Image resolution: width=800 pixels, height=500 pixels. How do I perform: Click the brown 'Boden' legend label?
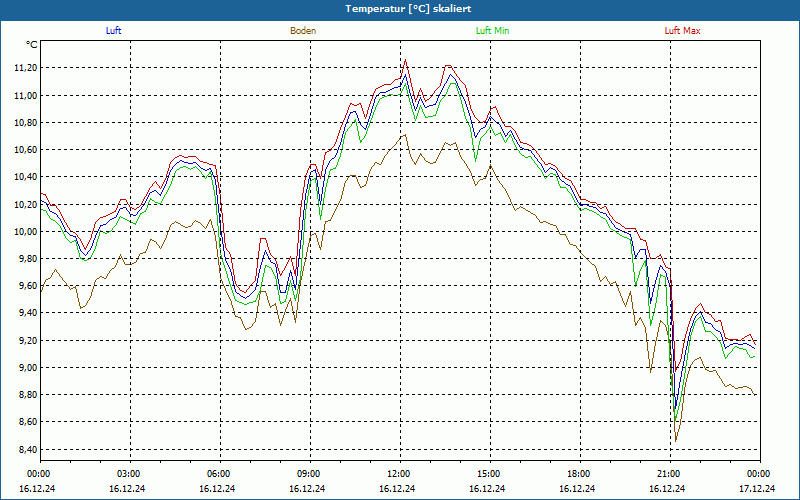coord(303,31)
